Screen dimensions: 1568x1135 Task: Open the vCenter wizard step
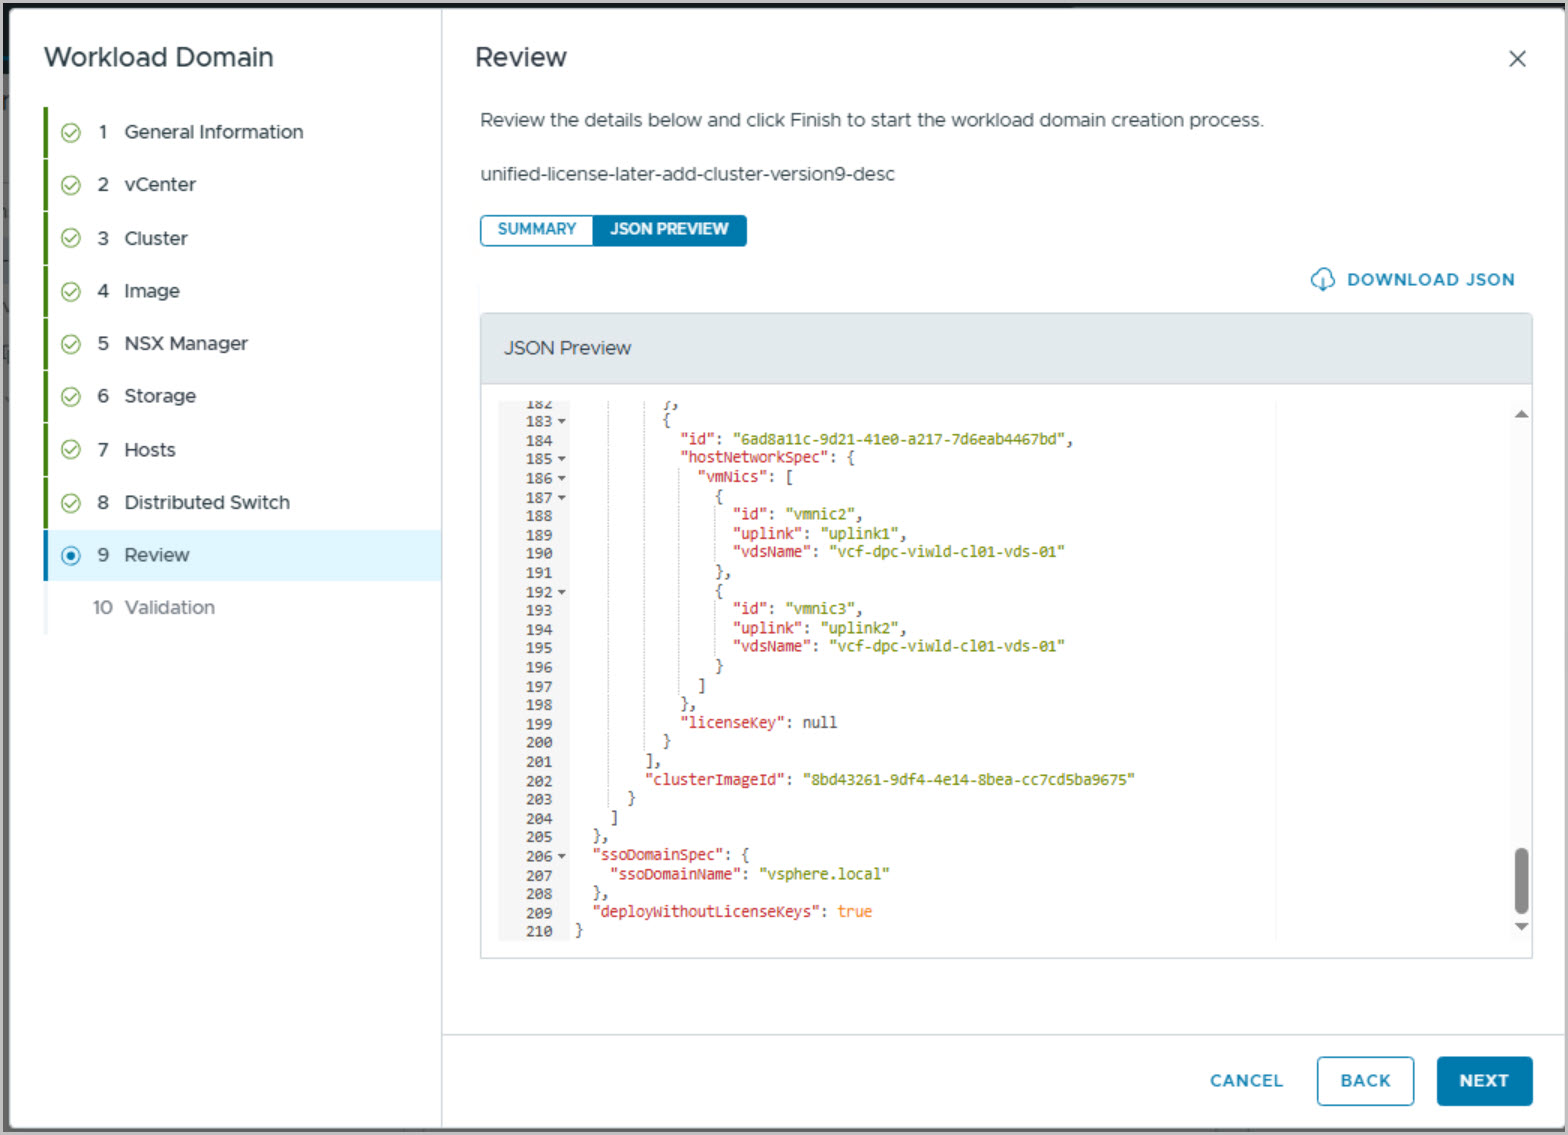(x=160, y=185)
